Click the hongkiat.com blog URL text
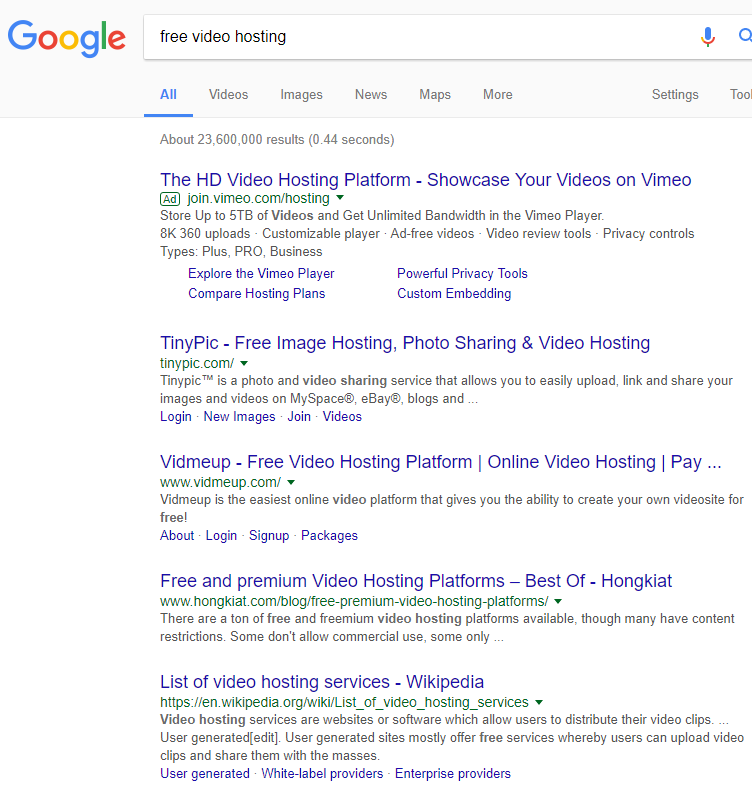 pyautogui.click(x=354, y=601)
